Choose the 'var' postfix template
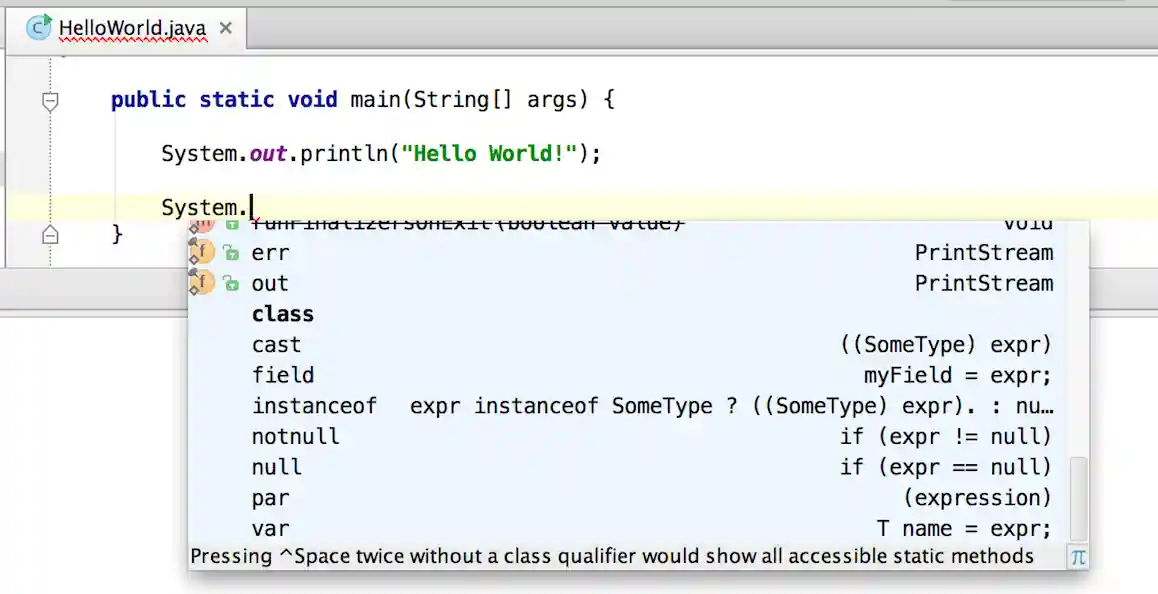Viewport: 1158px width, 594px height. 270,529
